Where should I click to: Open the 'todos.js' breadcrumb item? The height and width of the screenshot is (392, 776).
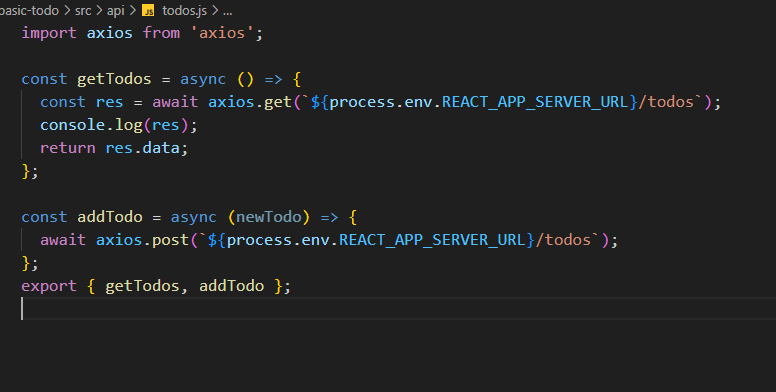tap(184, 10)
